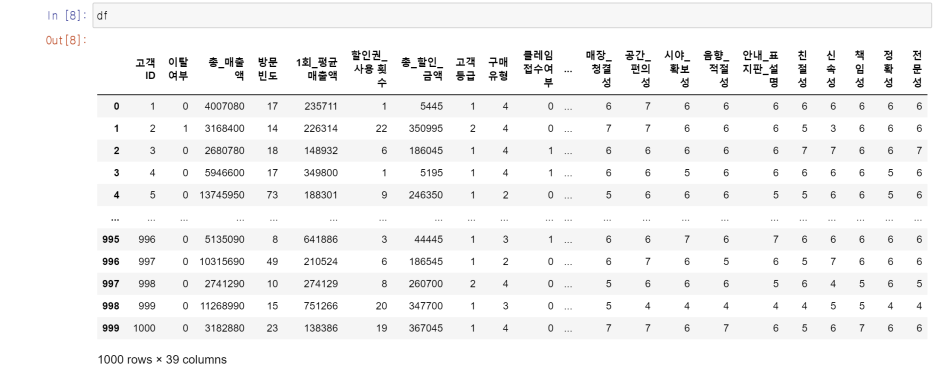Click the 친절성 column header

pos(802,70)
